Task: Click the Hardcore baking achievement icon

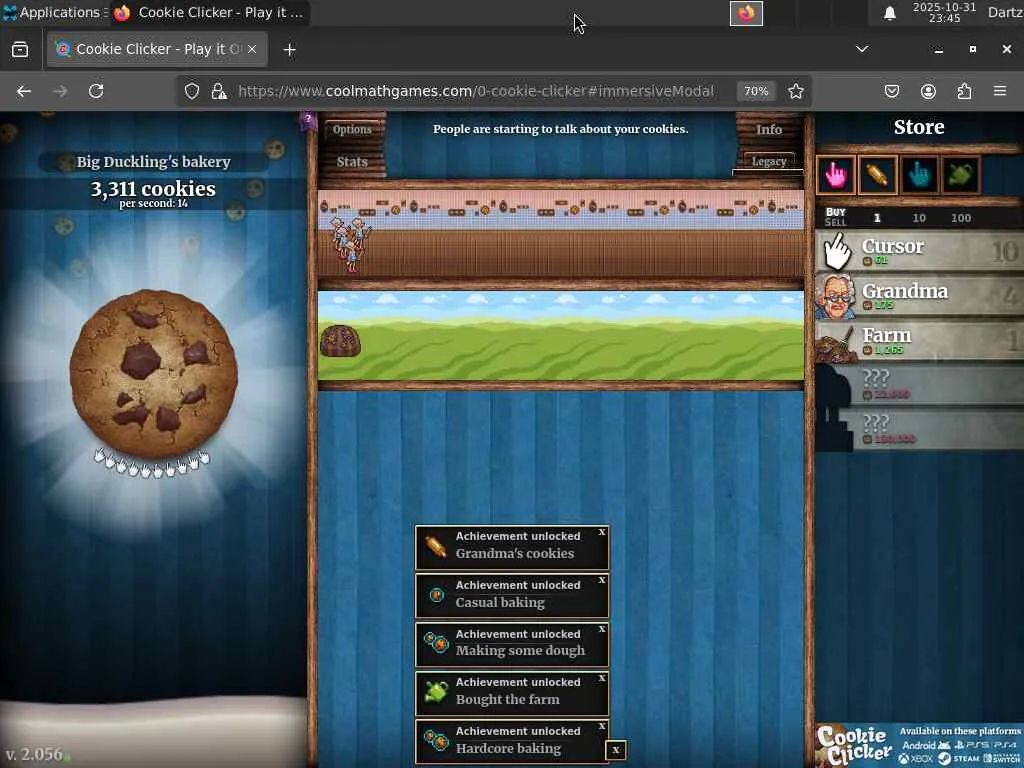Action: 436,741
